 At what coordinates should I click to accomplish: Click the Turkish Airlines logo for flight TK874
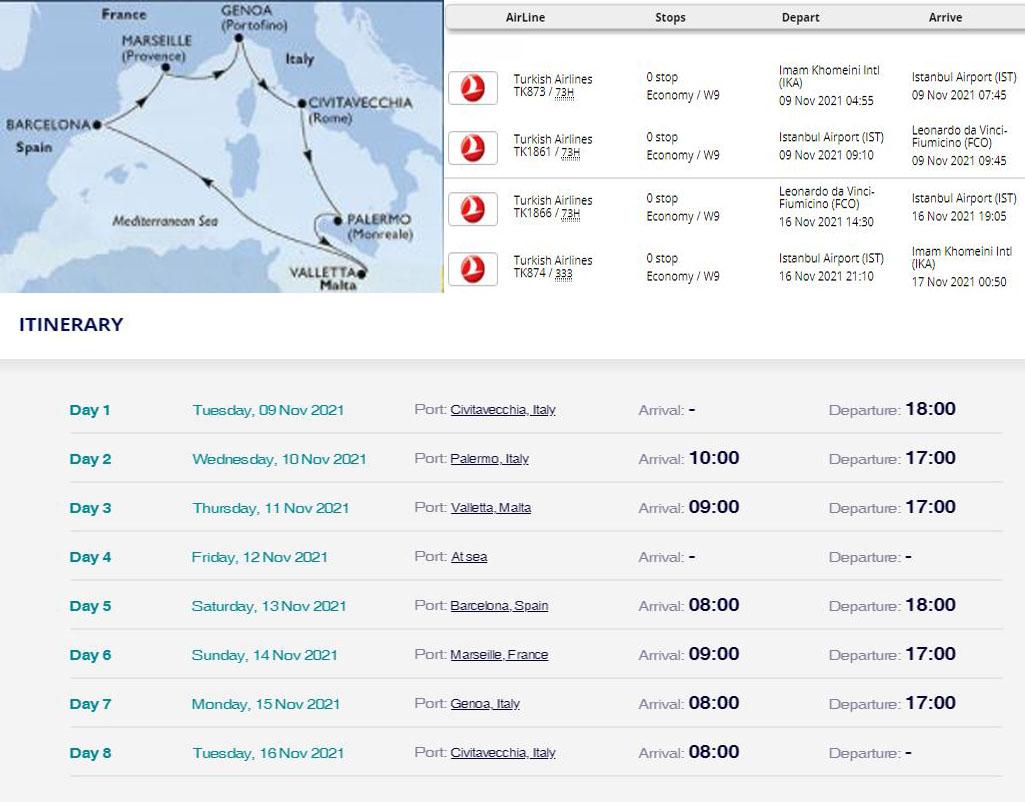pos(472,269)
